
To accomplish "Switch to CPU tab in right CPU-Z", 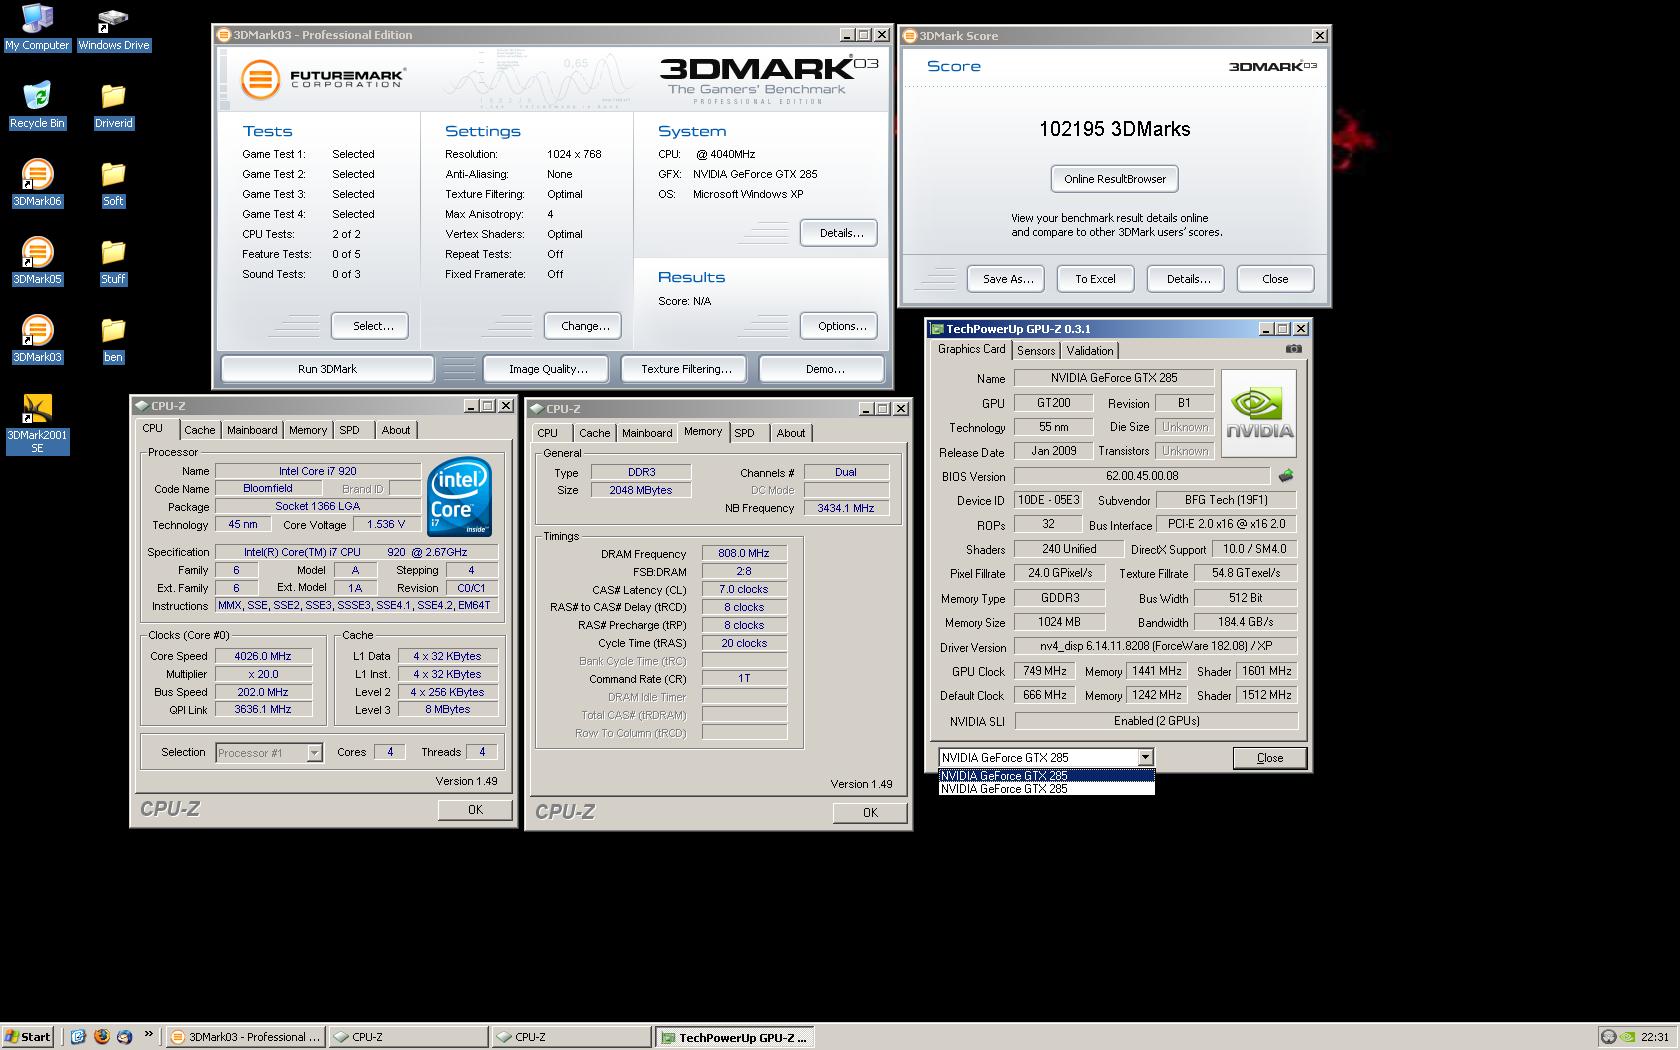I will point(547,433).
